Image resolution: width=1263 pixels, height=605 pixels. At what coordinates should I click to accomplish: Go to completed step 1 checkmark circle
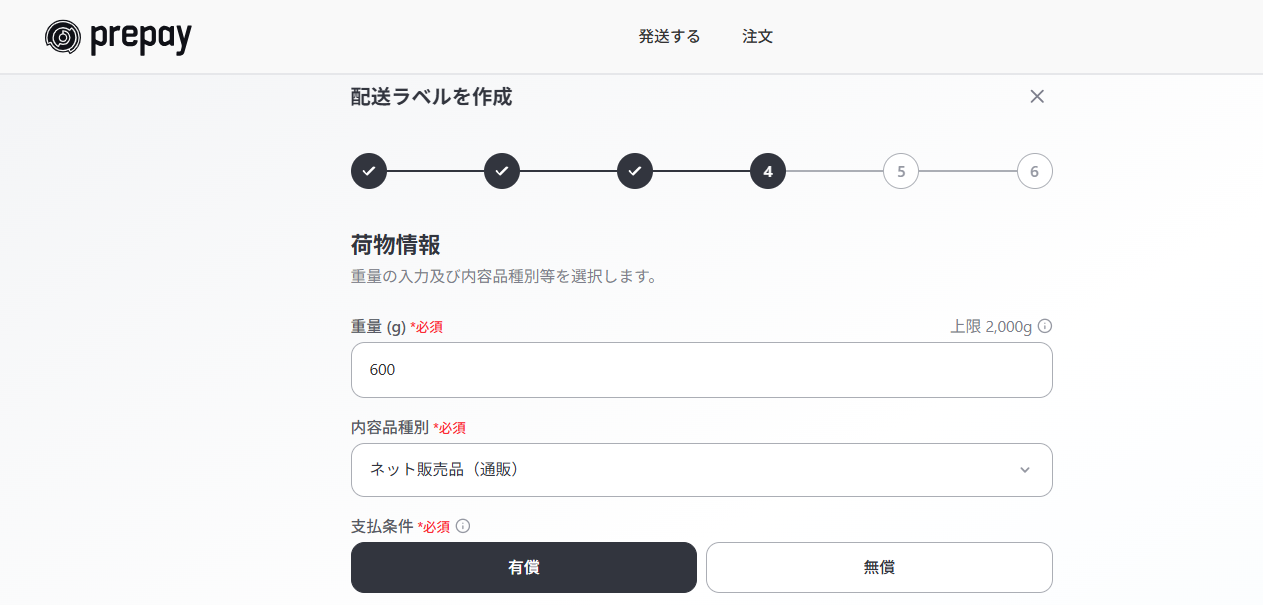click(369, 171)
